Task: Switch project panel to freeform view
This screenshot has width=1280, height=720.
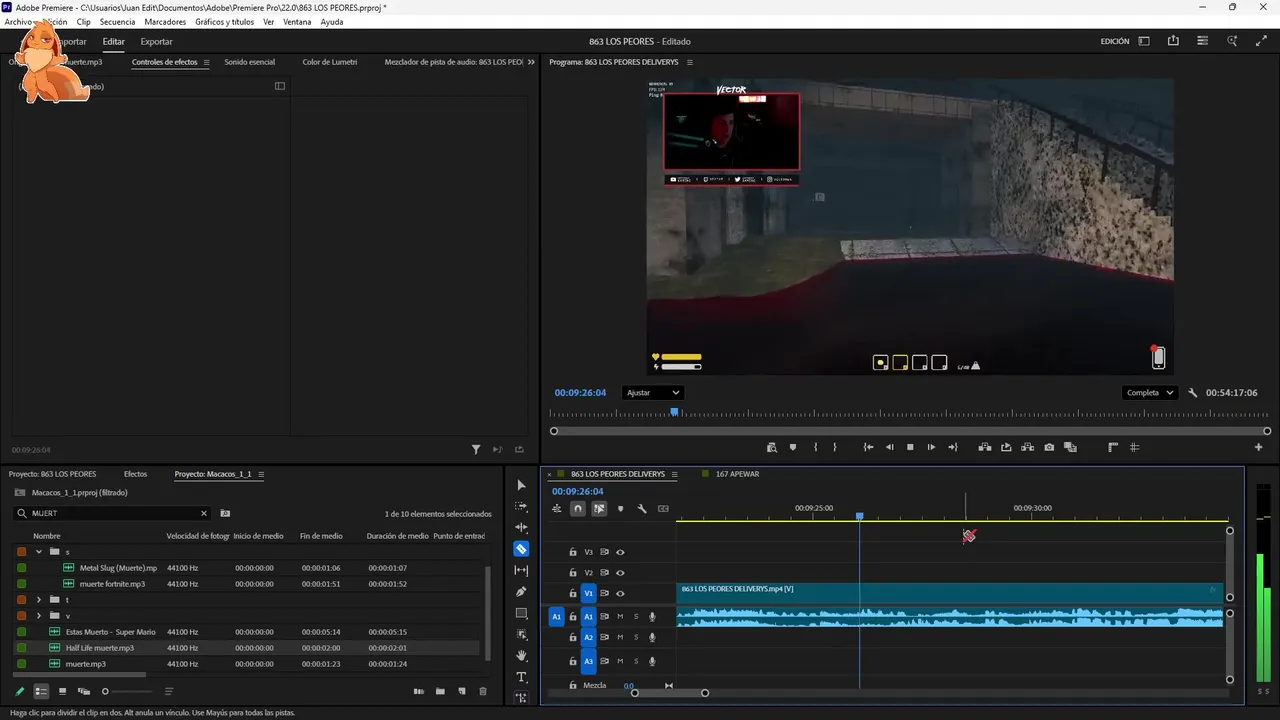Action: [x=84, y=691]
